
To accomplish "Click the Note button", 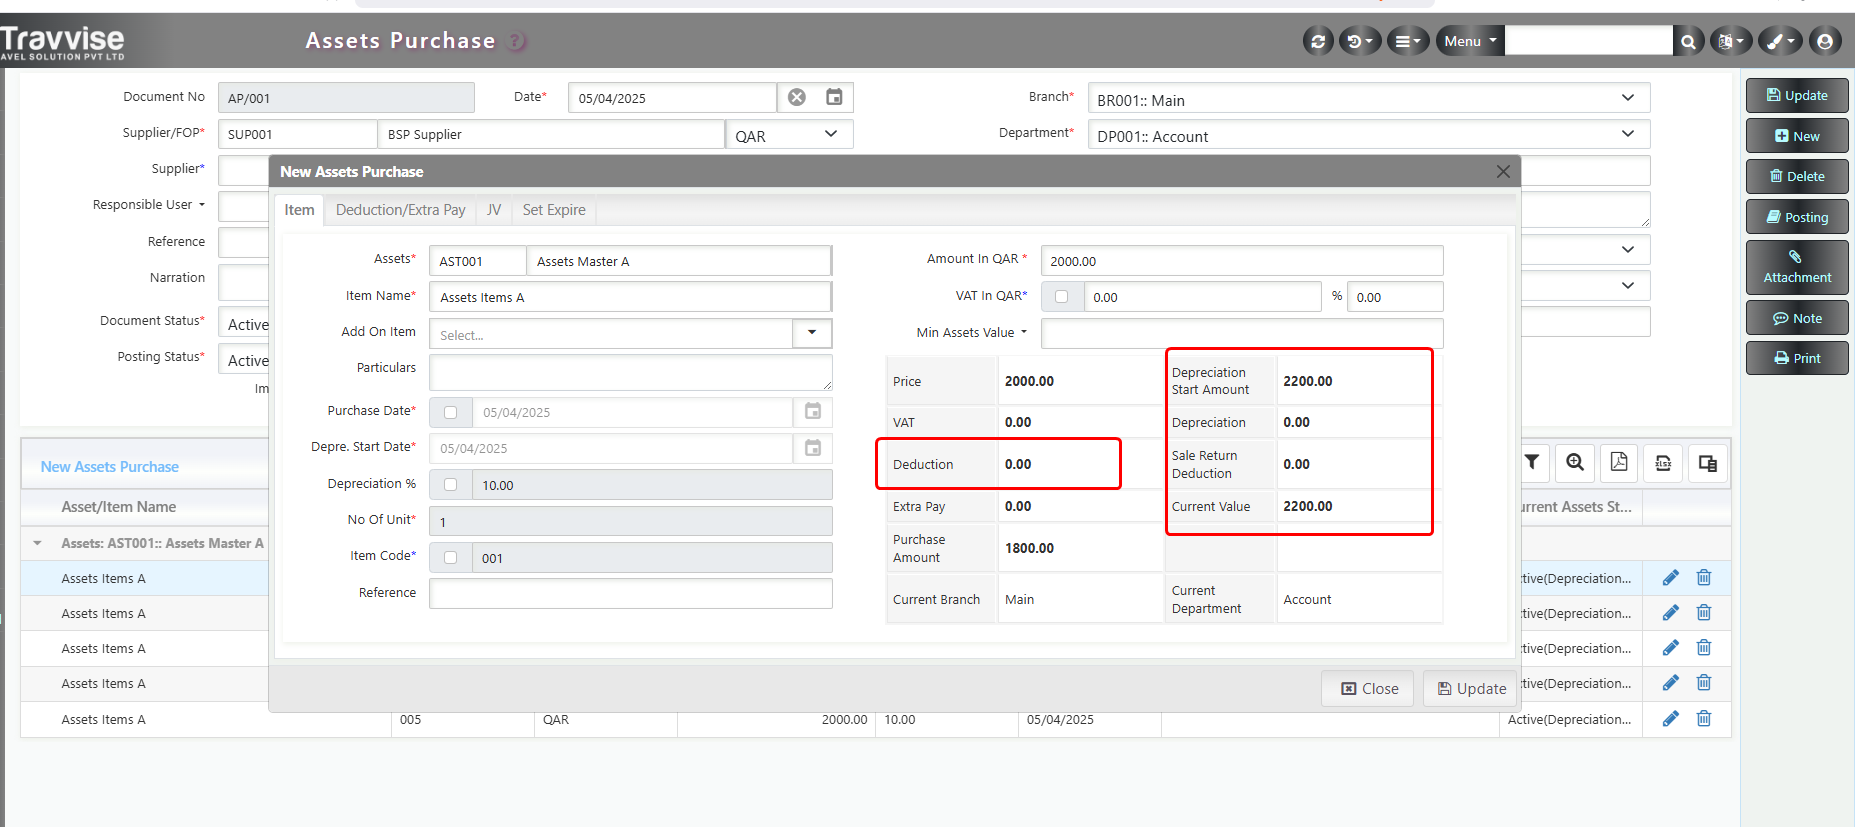I will 1797,318.
